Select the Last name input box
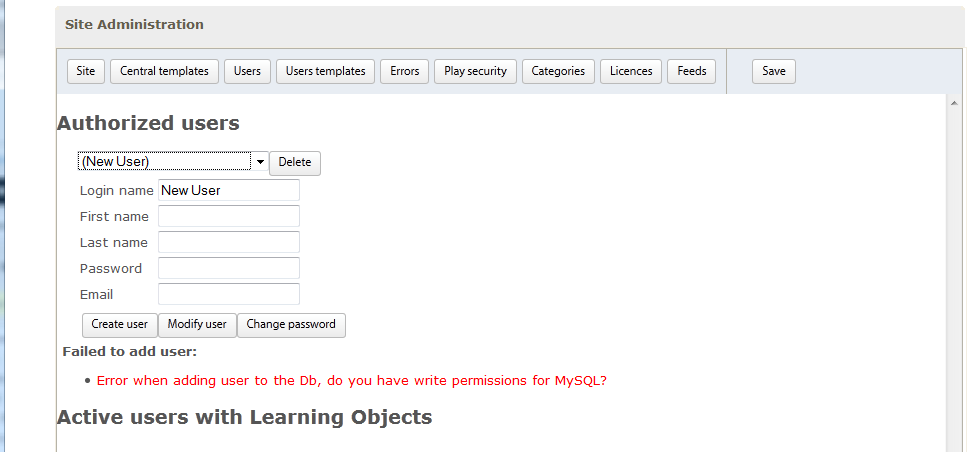The image size is (970, 452). pos(229,242)
